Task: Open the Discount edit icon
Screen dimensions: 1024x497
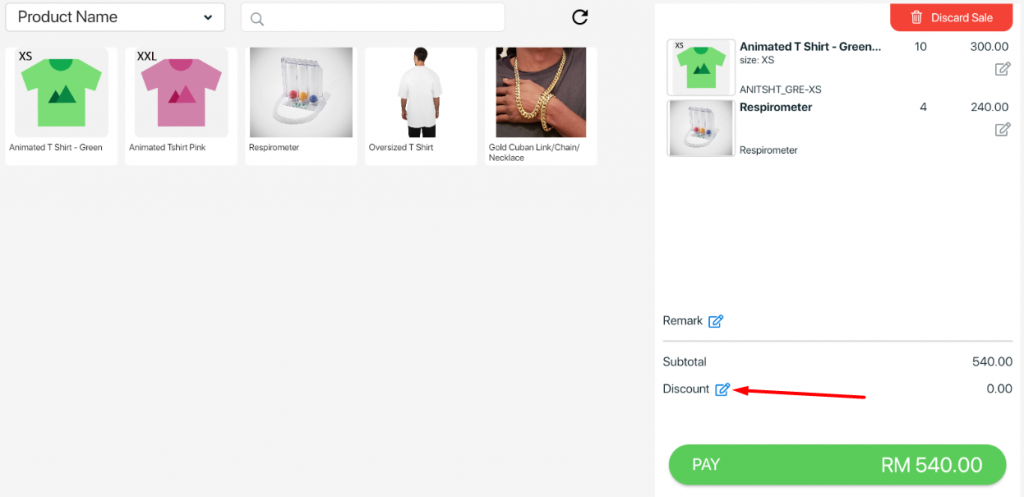Action: pos(722,389)
